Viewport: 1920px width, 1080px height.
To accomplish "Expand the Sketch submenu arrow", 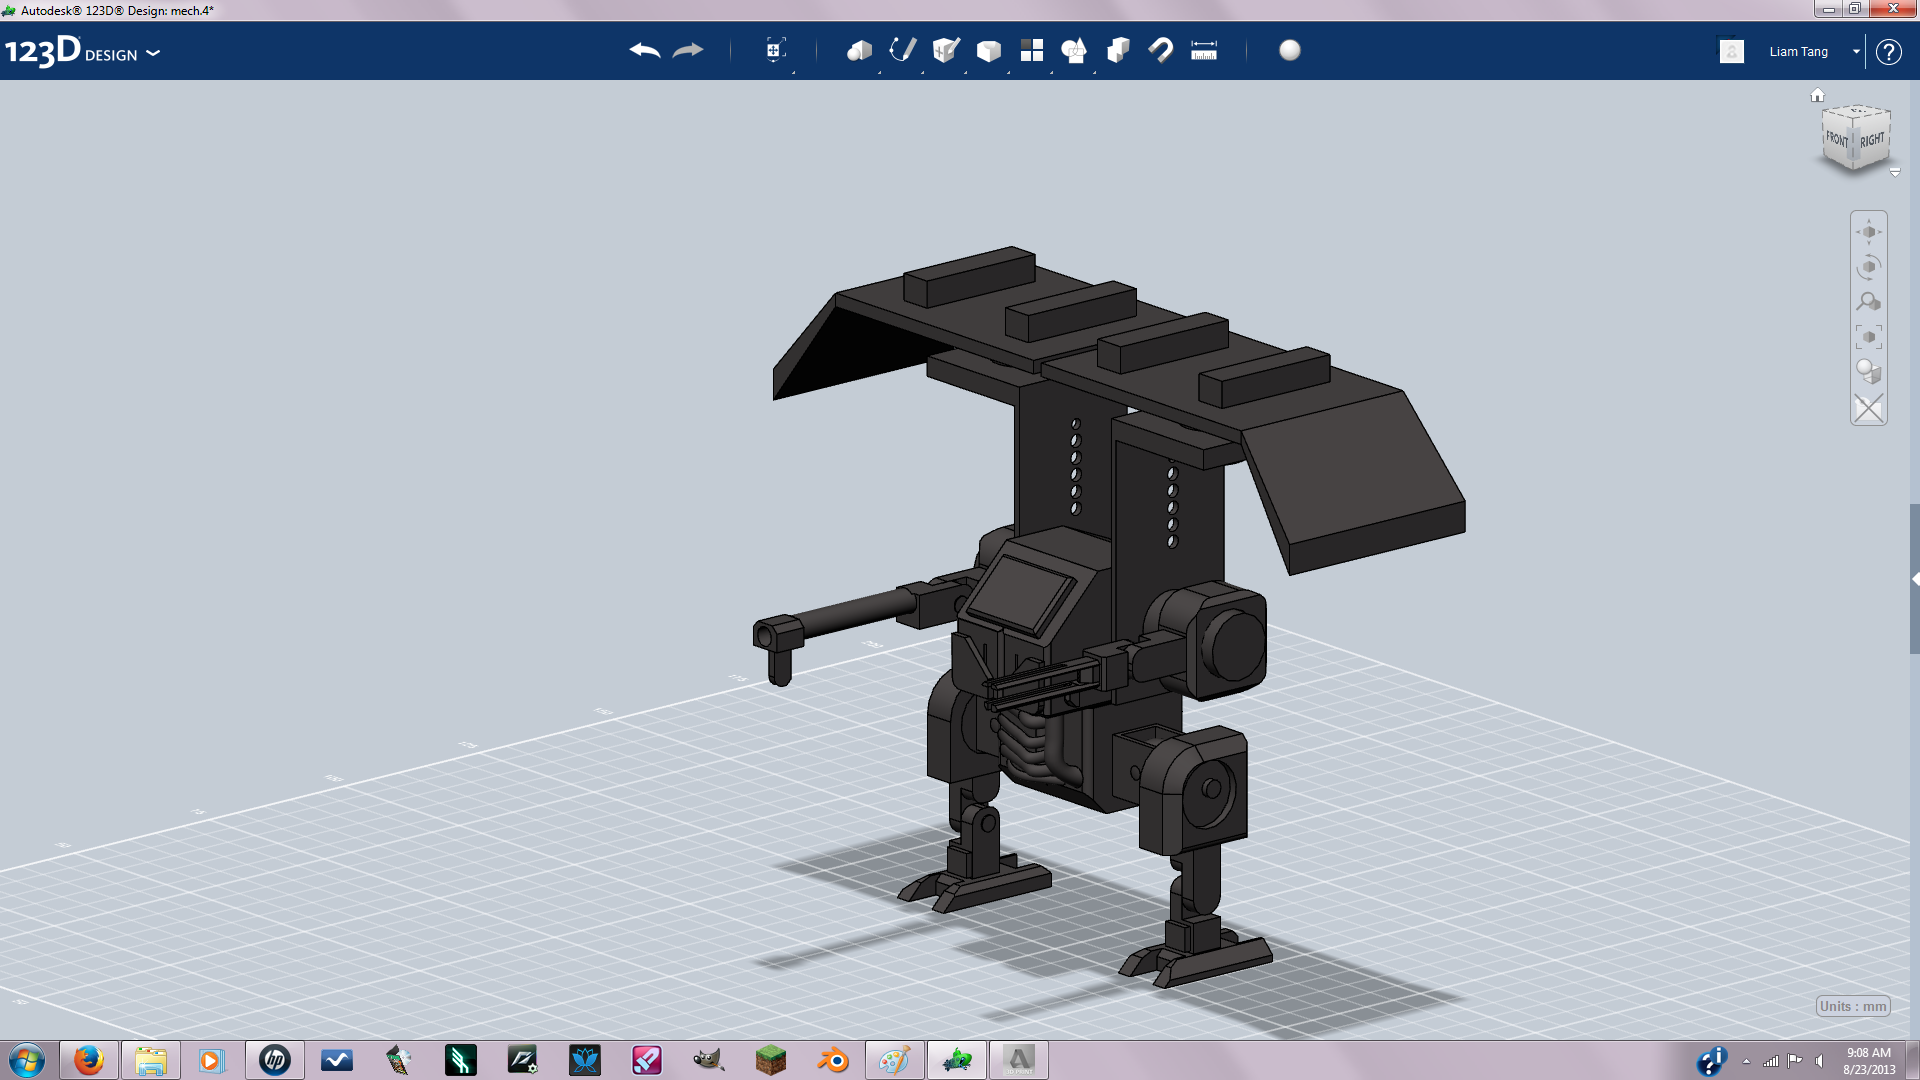I will (922, 72).
